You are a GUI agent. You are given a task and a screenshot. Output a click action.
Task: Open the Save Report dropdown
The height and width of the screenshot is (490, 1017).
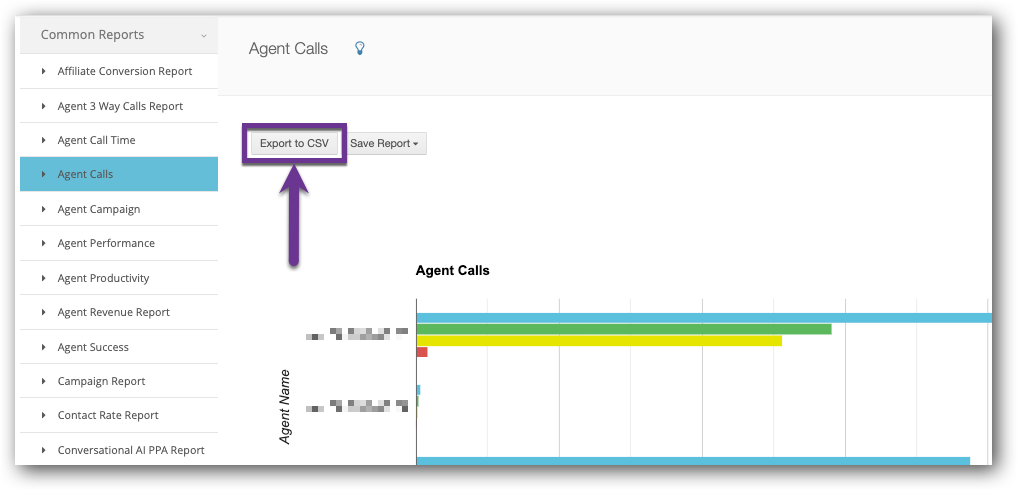(385, 143)
